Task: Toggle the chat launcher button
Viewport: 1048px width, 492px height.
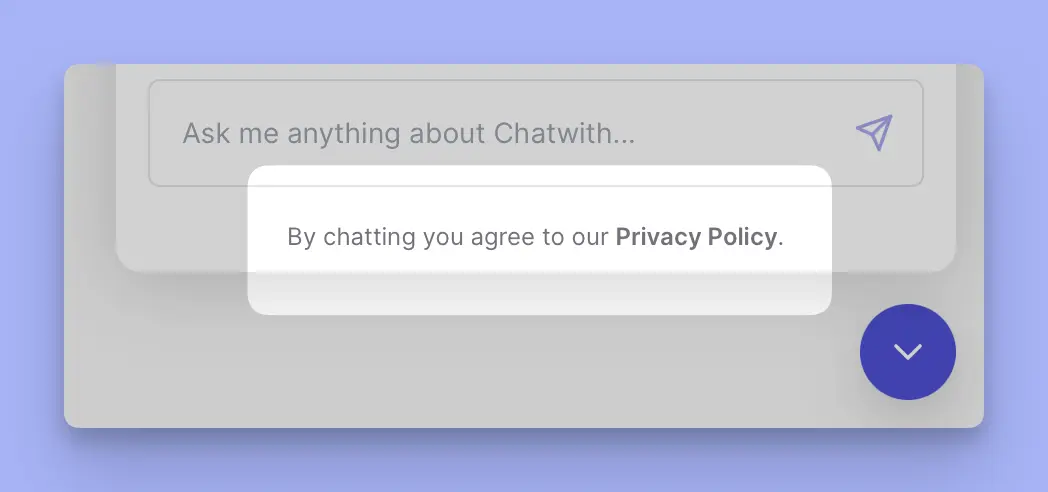Action: click(907, 352)
